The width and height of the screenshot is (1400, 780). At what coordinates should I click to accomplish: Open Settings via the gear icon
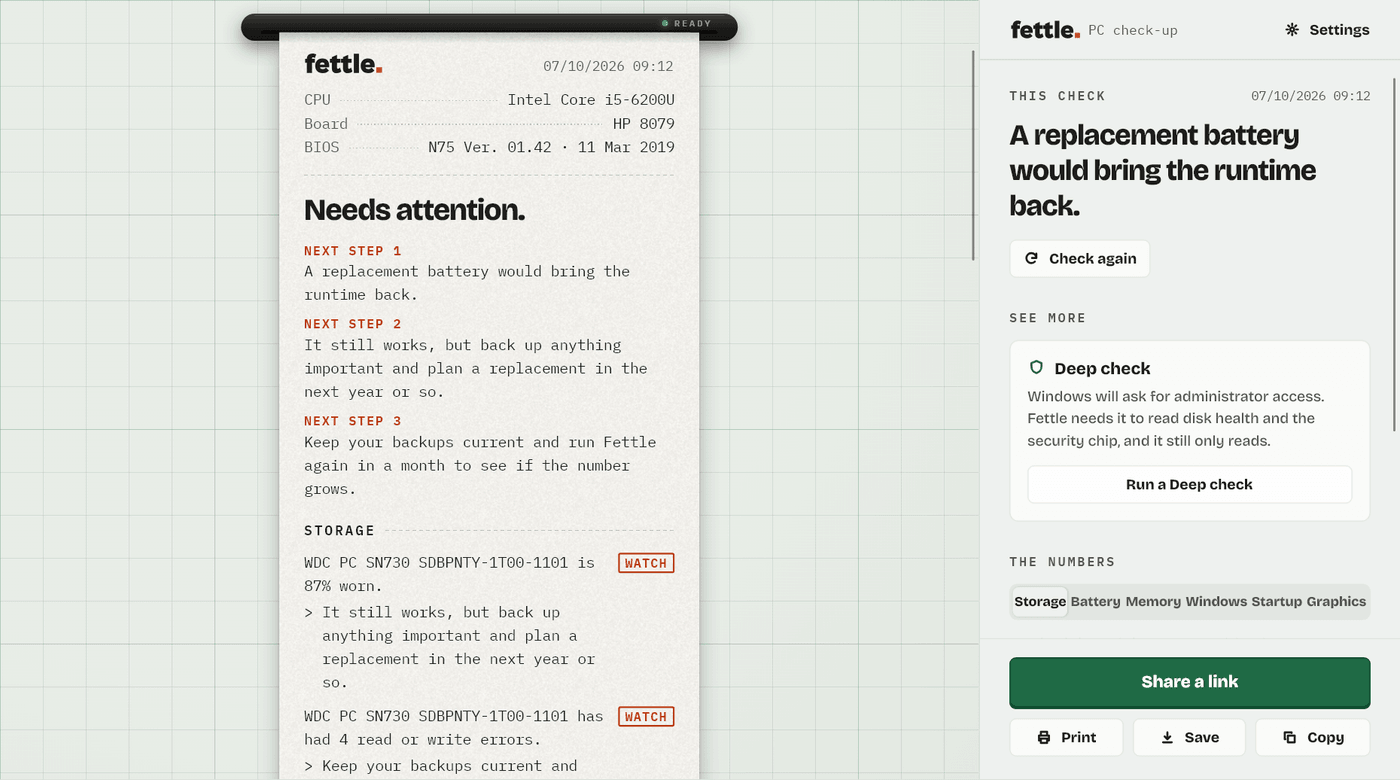[1292, 30]
